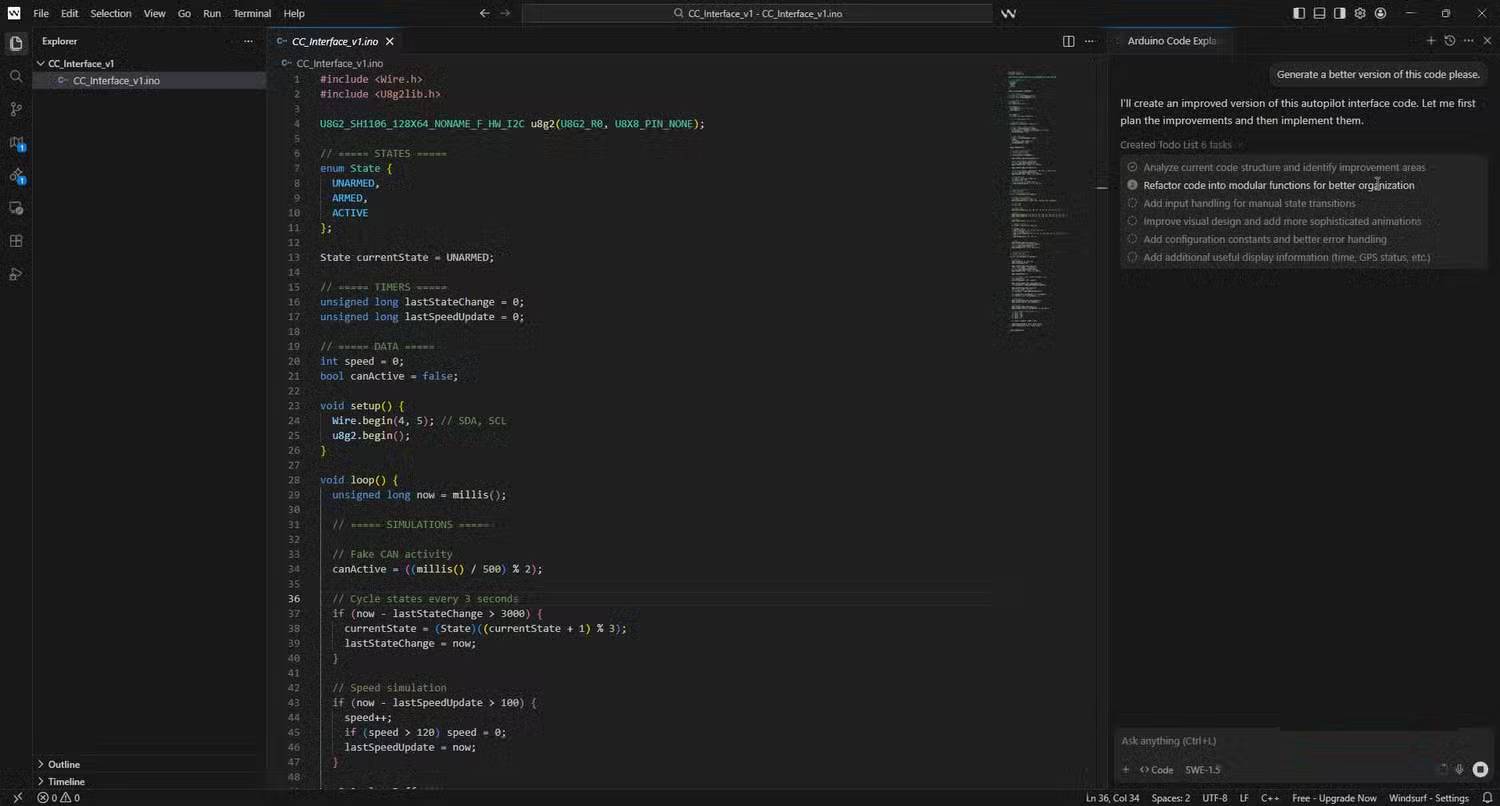Click the Windsurf logo in the title bar
The image size is (1500, 806).
(14, 13)
